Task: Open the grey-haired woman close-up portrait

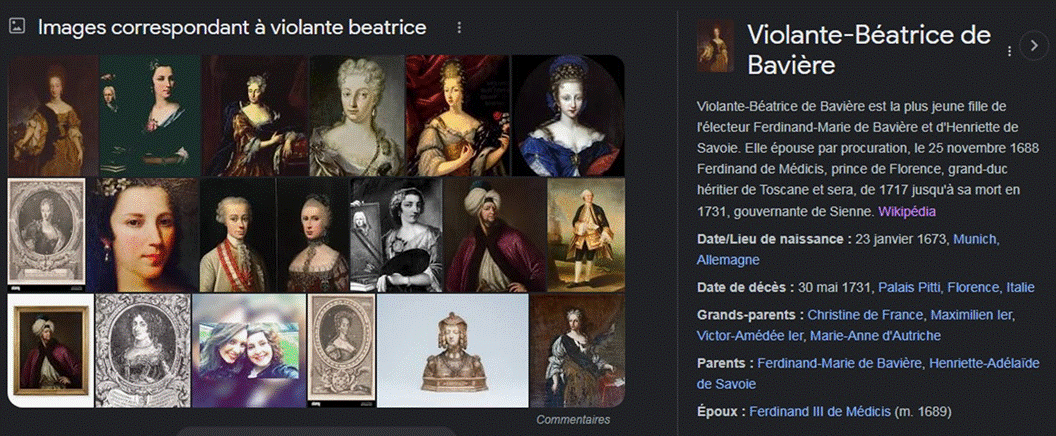Action: pyautogui.click(x=356, y=115)
